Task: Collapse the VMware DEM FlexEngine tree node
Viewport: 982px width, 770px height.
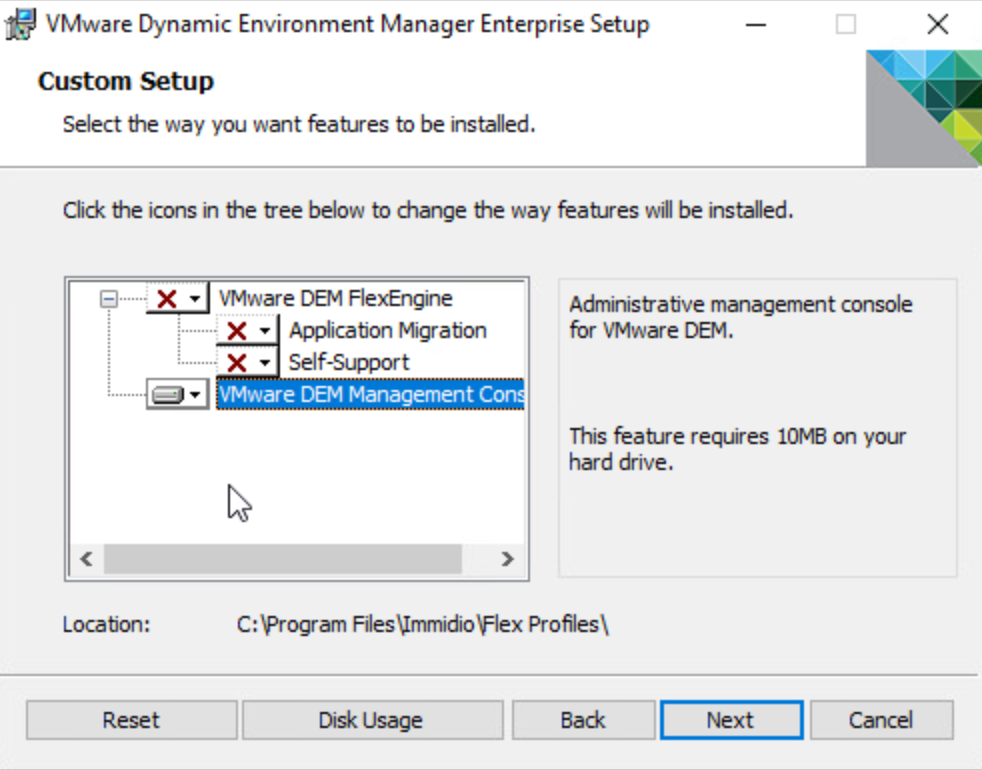Action: 109,298
